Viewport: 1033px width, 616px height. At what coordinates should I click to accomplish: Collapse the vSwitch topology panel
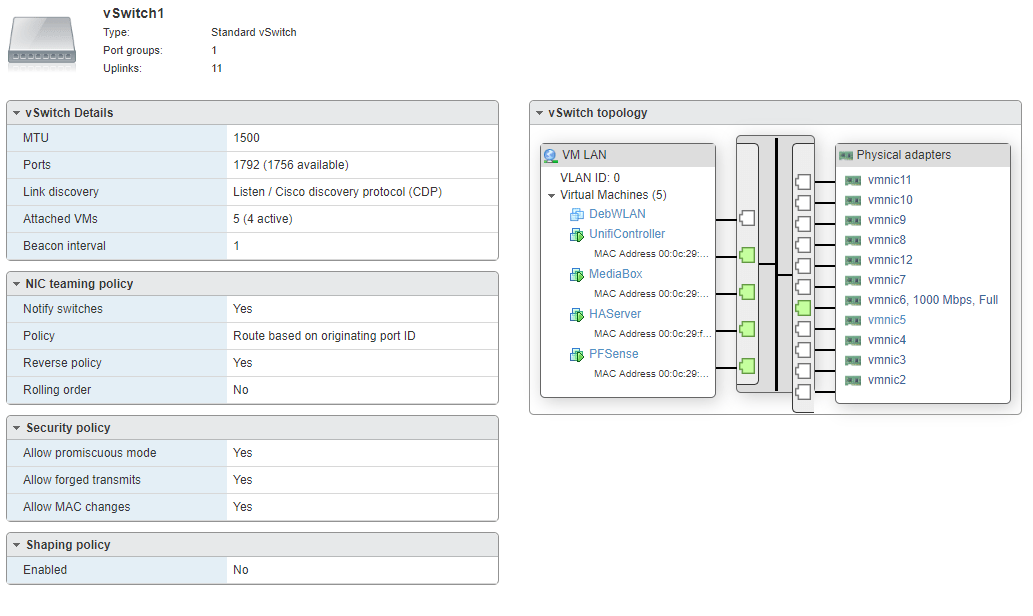tap(540, 112)
